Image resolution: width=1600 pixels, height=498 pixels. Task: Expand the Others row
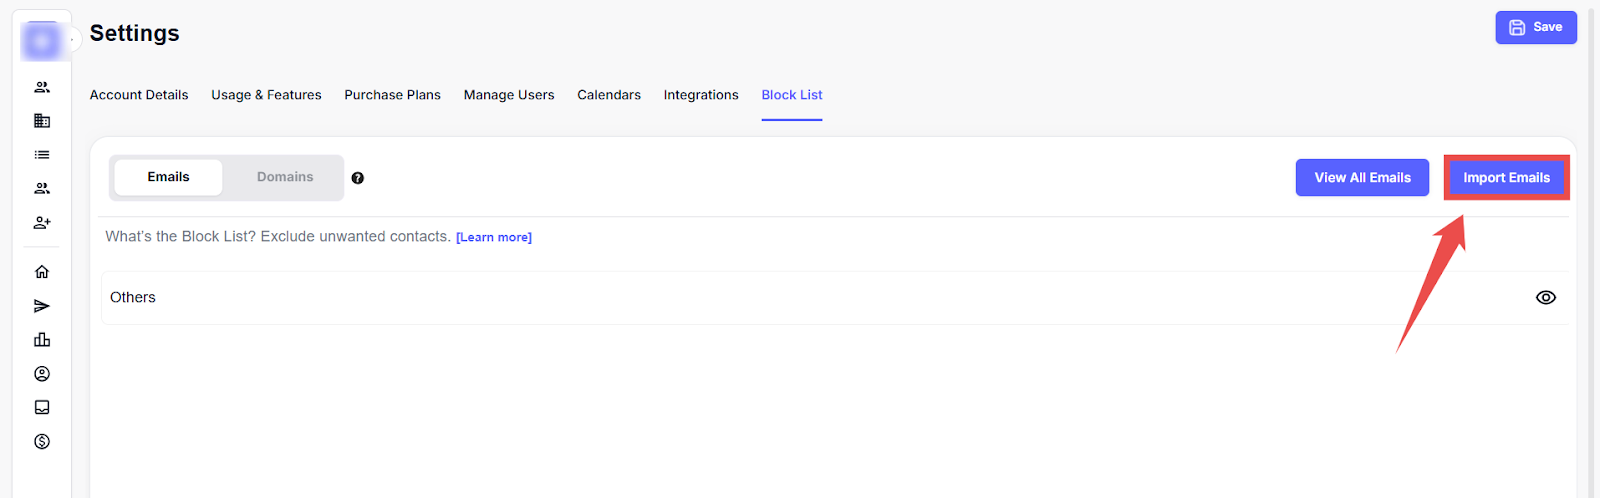coord(133,298)
